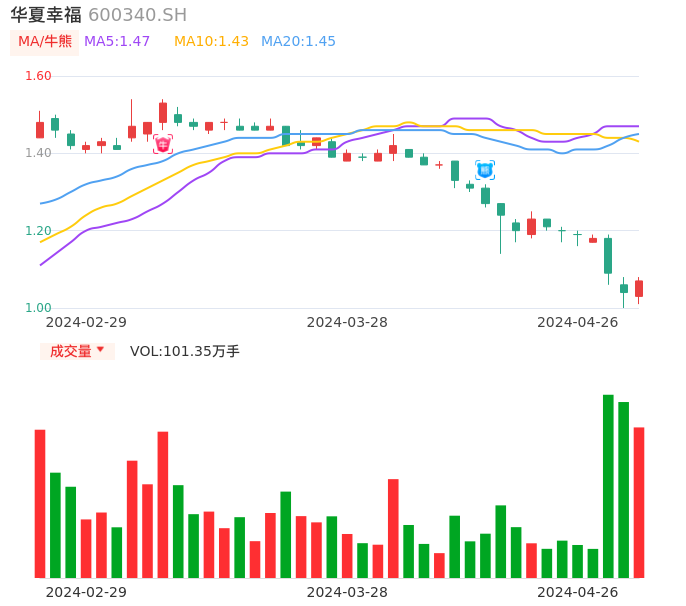Click the first red volume bar at left

pyautogui.click(x=40, y=504)
